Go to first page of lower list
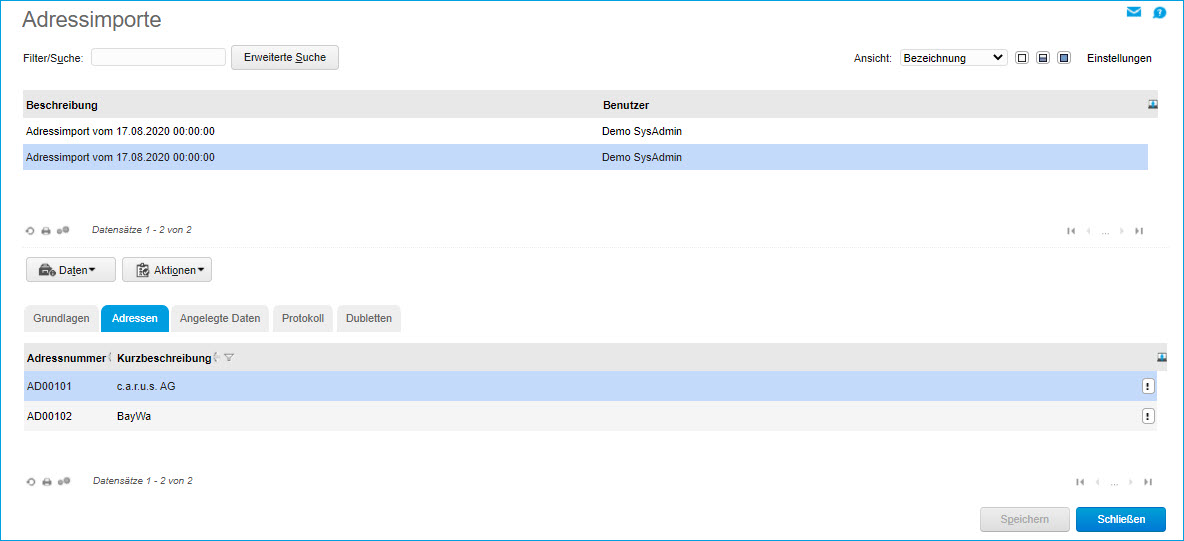The image size is (1184, 541). click(1080, 482)
